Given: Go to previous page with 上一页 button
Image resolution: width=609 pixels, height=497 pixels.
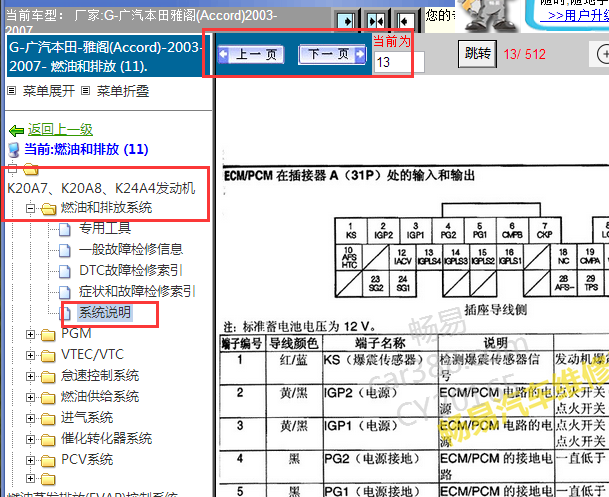Looking at the screenshot, I should (251, 54).
